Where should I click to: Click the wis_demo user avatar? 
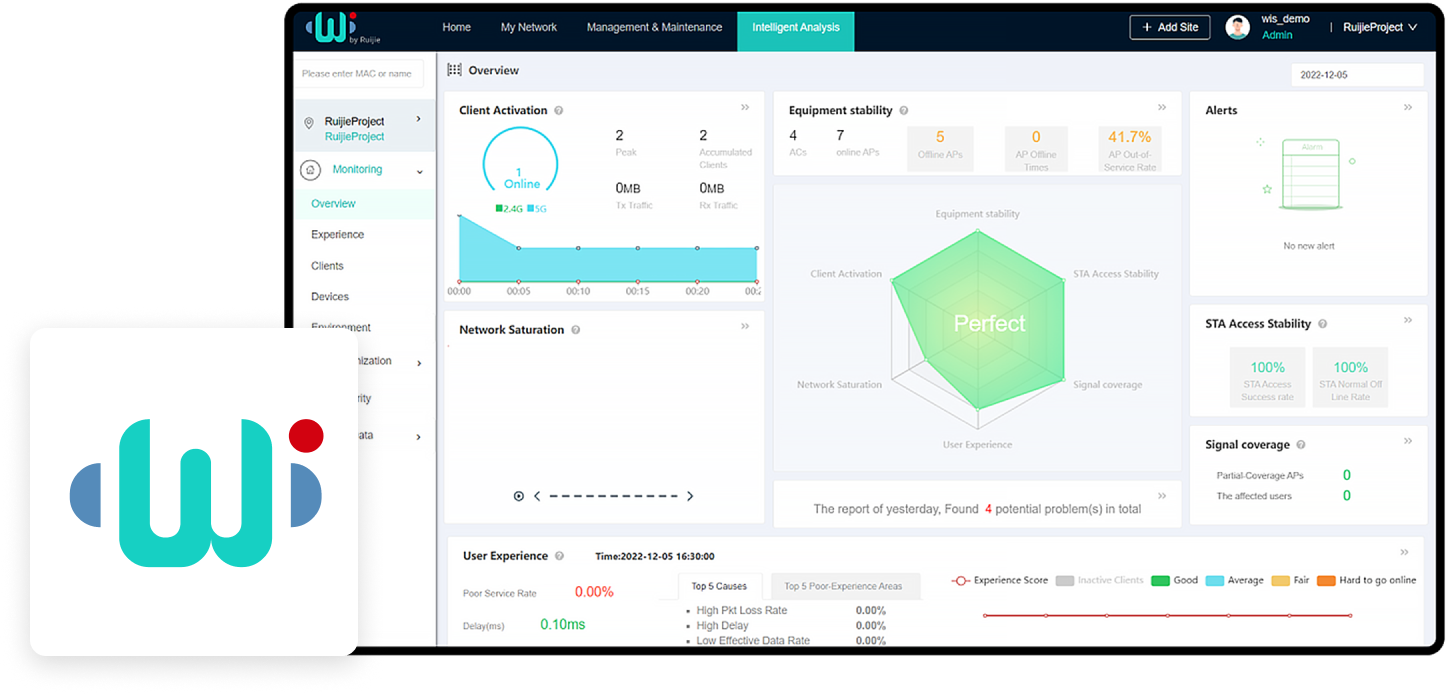click(1238, 27)
